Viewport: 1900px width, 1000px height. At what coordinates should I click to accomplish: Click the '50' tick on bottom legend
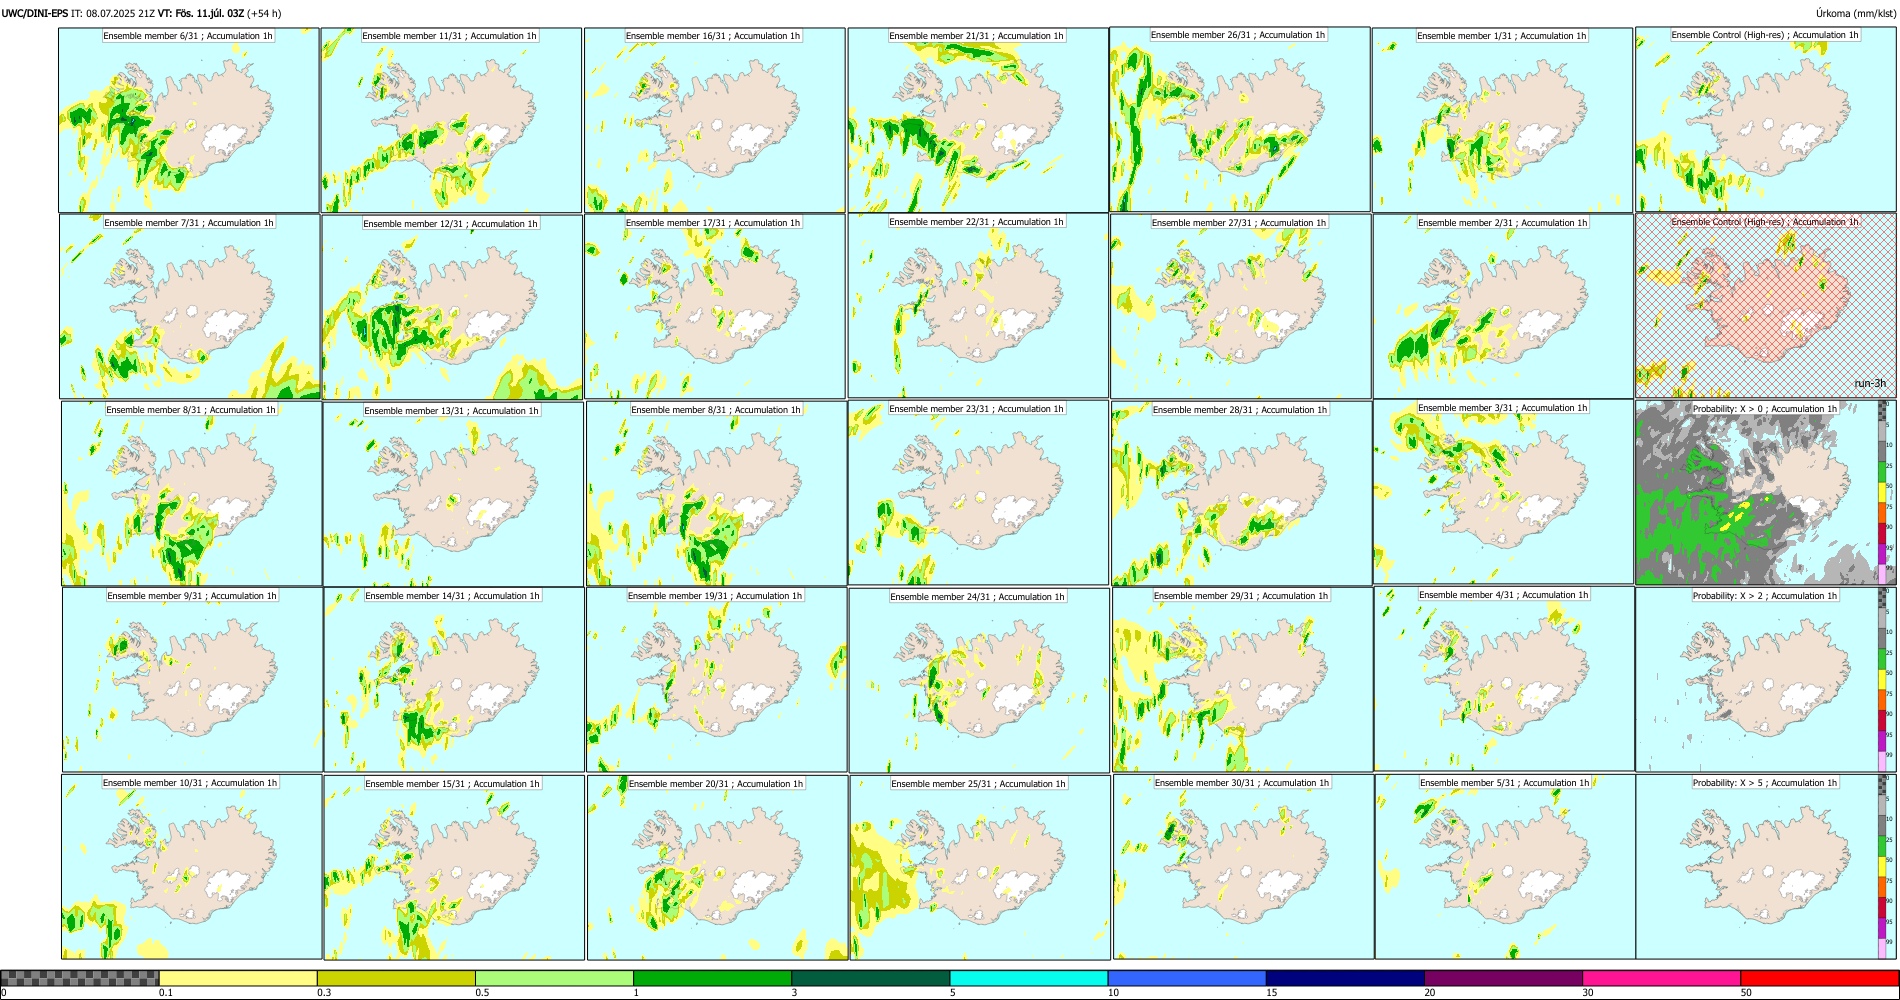click(1745, 993)
